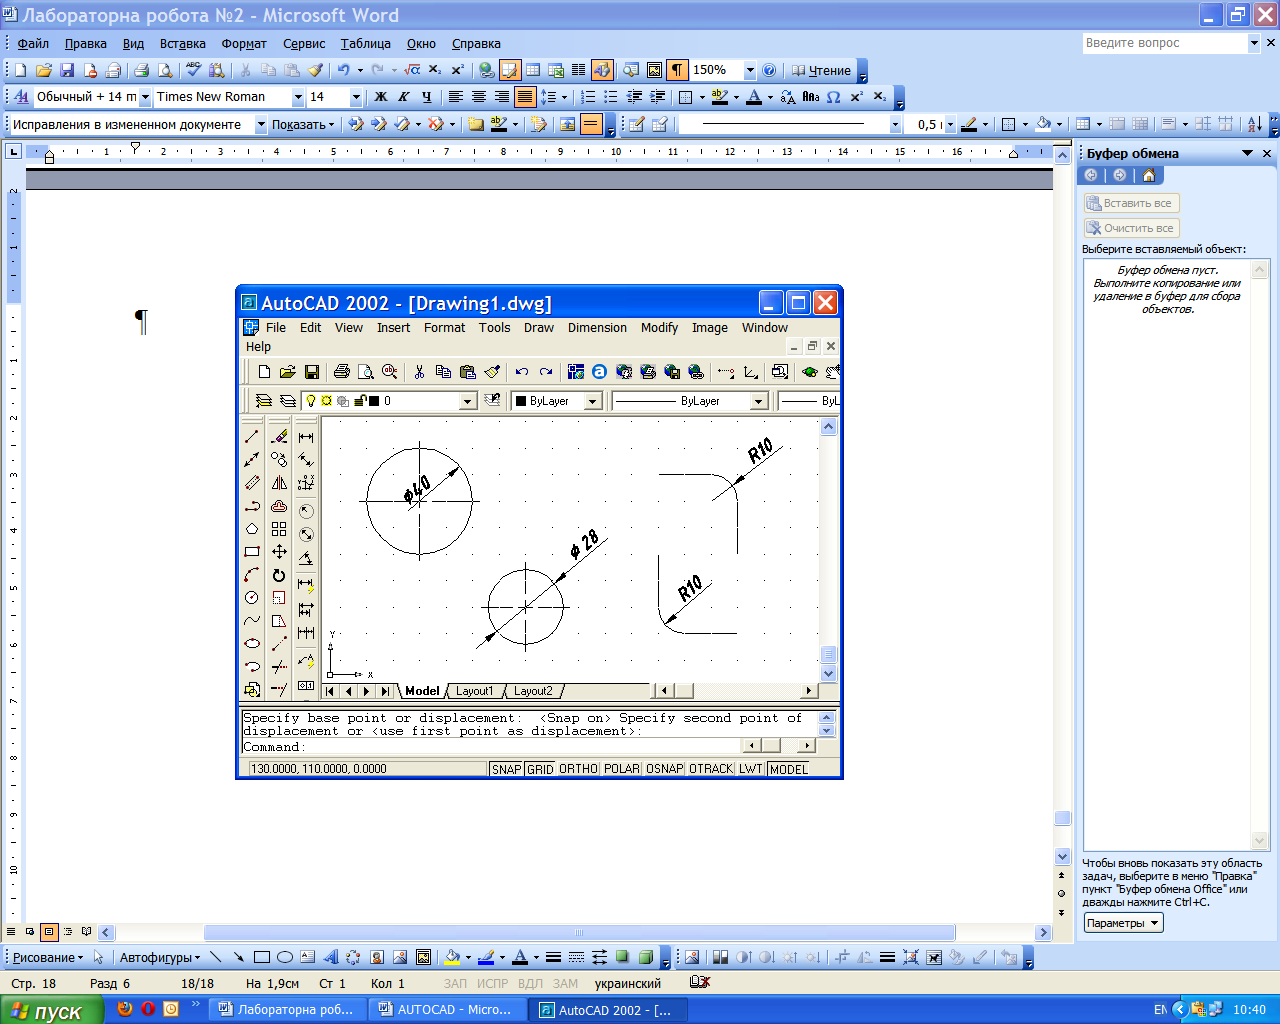Click the AutoCAD Linear Dimension icon
This screenshot has height=1024, width=1280.
306,437
